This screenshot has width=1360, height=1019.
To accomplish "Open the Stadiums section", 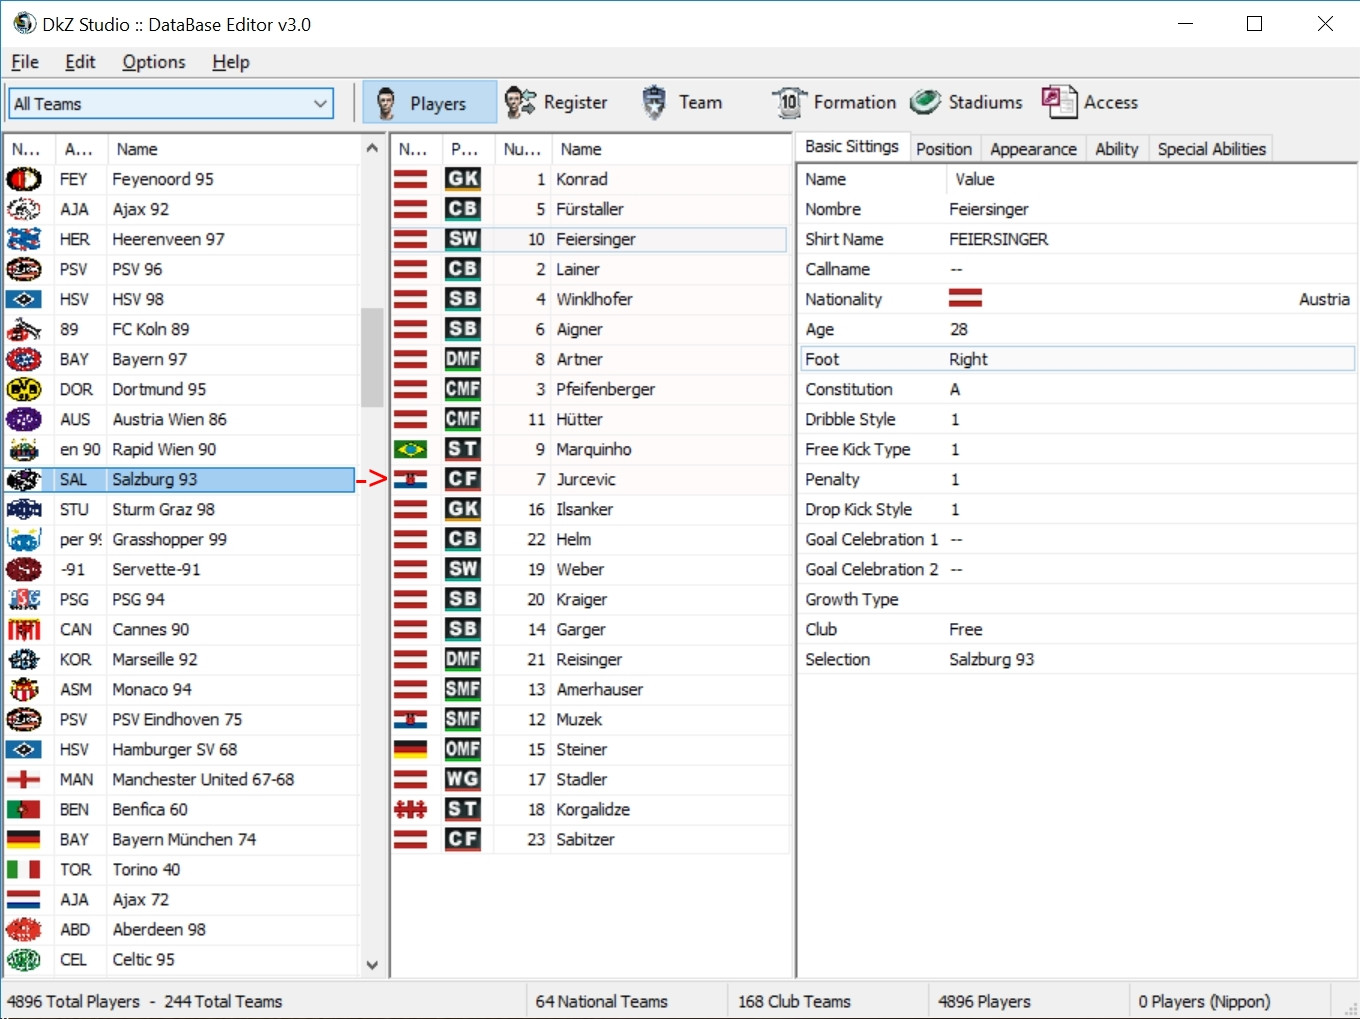I will pyautogui.click(x=966, y=102).
